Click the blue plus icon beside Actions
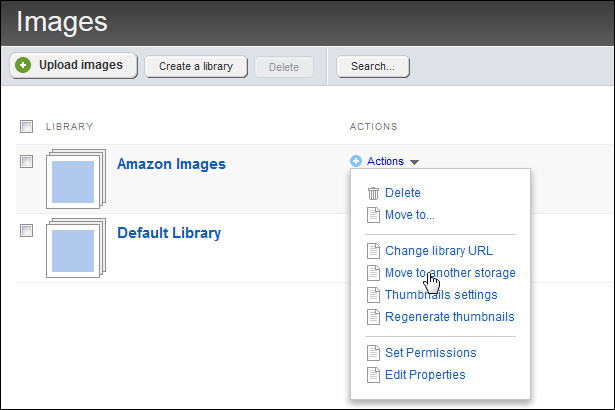Image resolution: width=615 pixels, height=410 pixels. click(356, 161)
